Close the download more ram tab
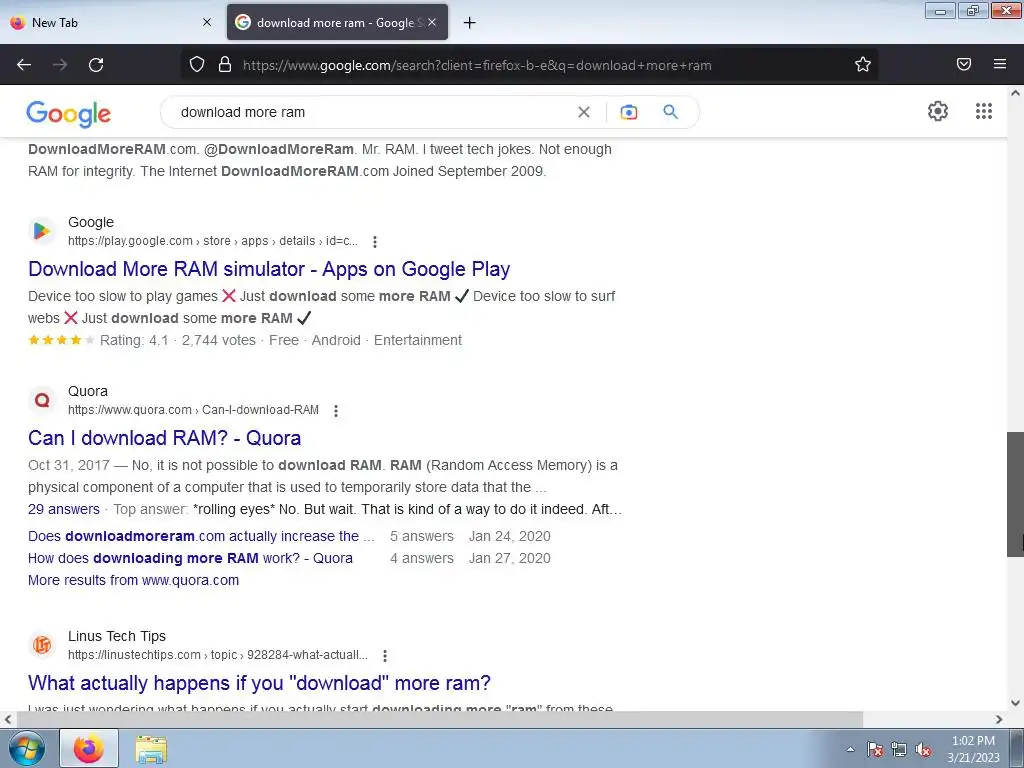 (432, 22)
